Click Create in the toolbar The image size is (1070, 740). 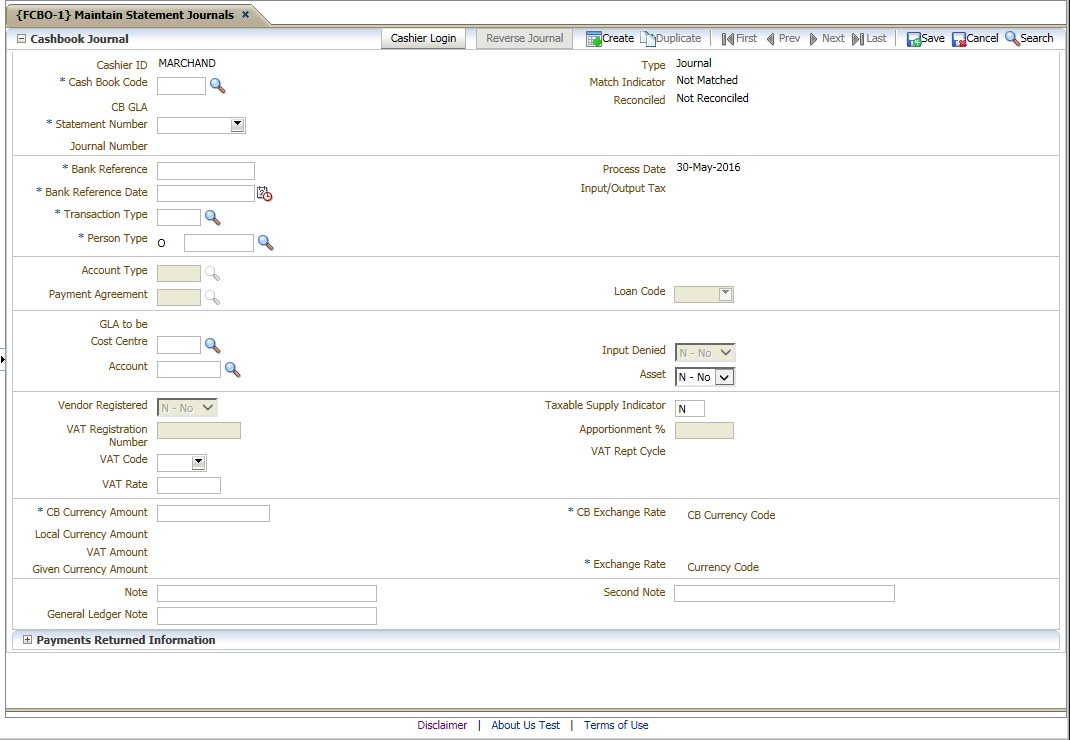coord(610,38)
